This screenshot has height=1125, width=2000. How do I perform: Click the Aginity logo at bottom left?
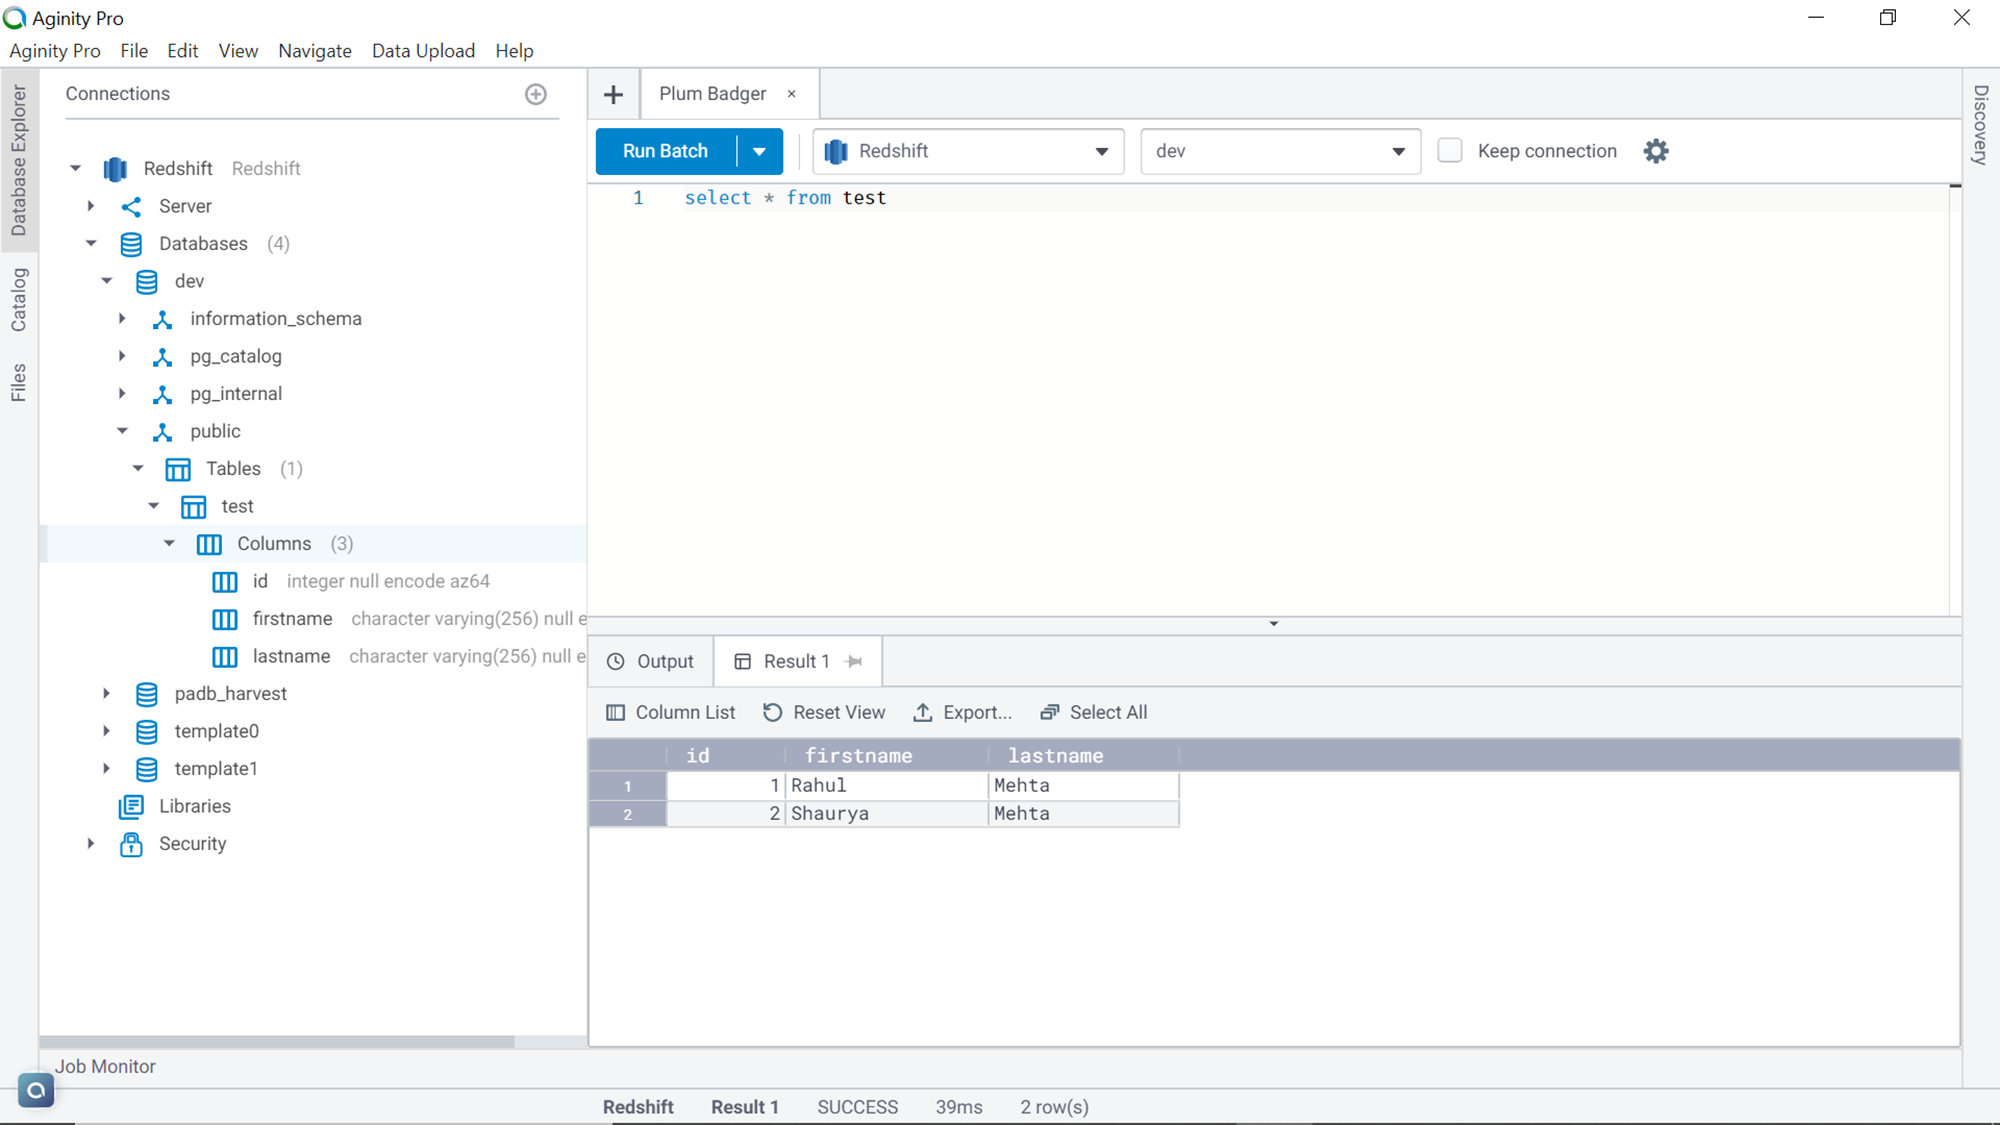point(36,1090)
